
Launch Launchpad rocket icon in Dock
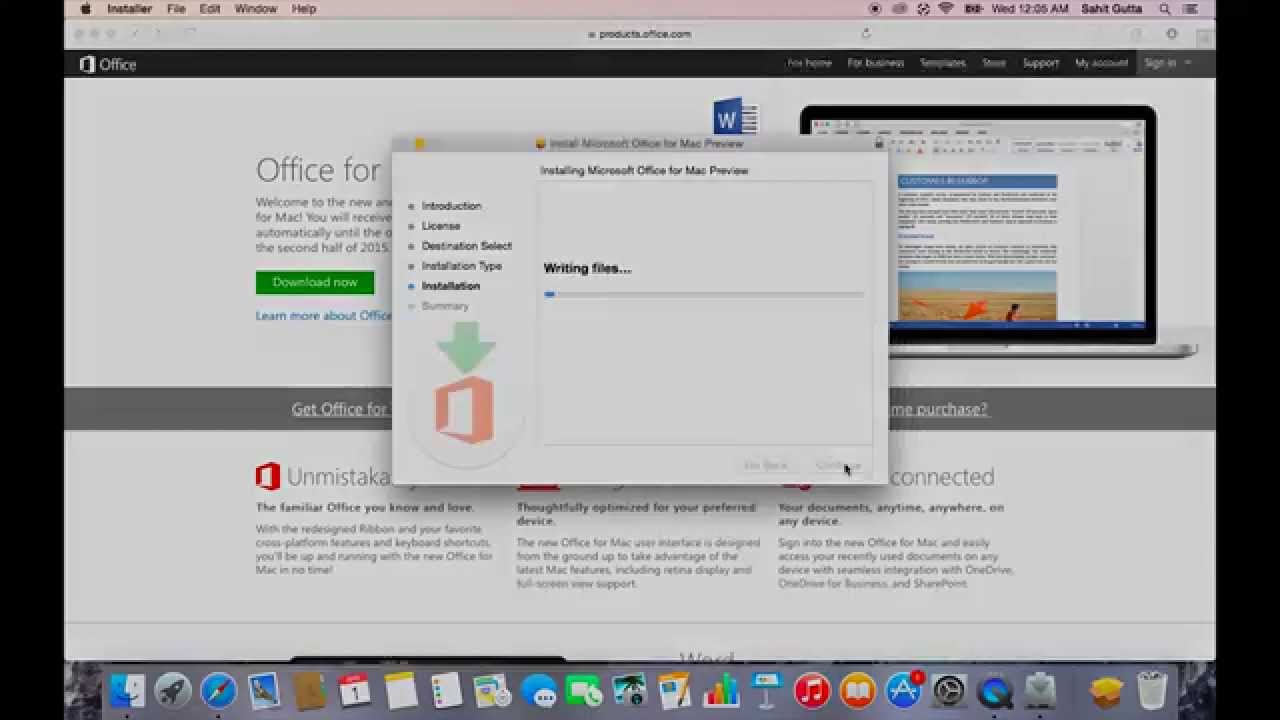(x=173, y=691)
